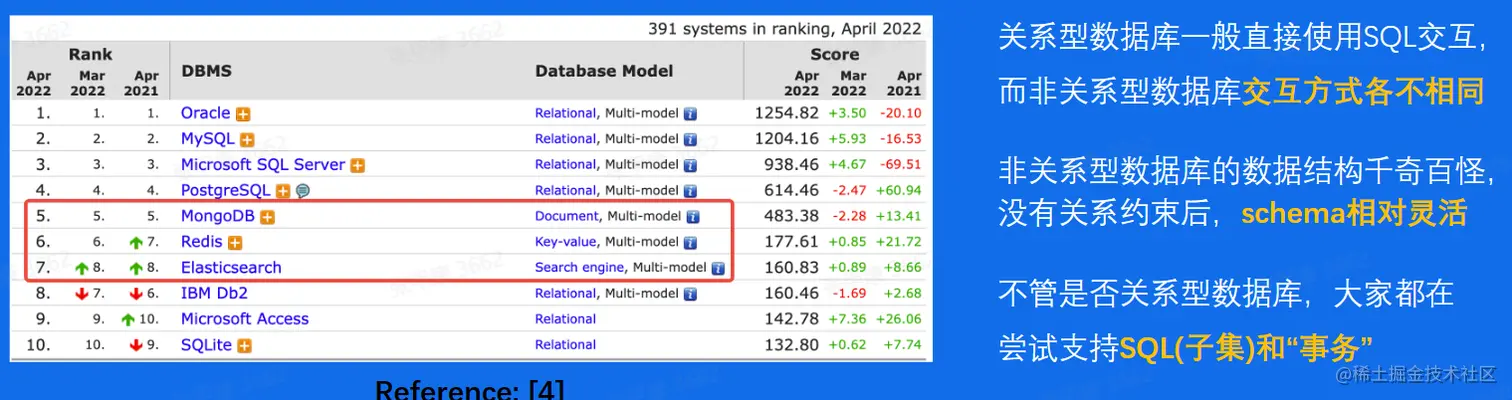Click the Relational link in the IBM Db2 row
This screenshot has width=1512, height=400.
[565, 294]
